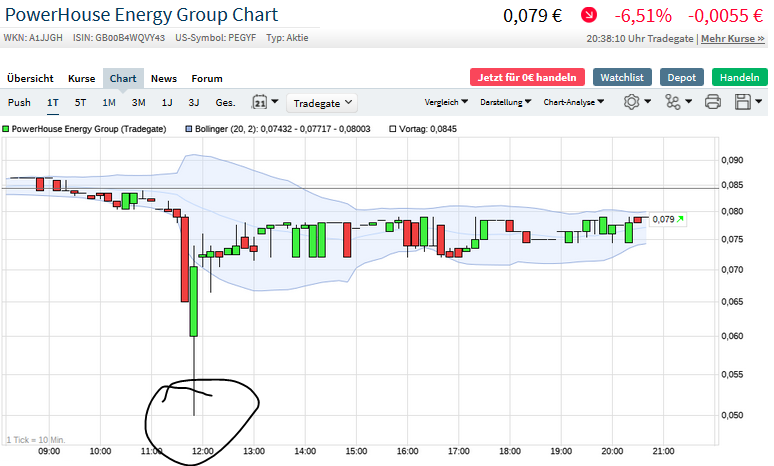Click the green Handeln button
Screen dimensions: 774x466
click(x=739, y=78)
